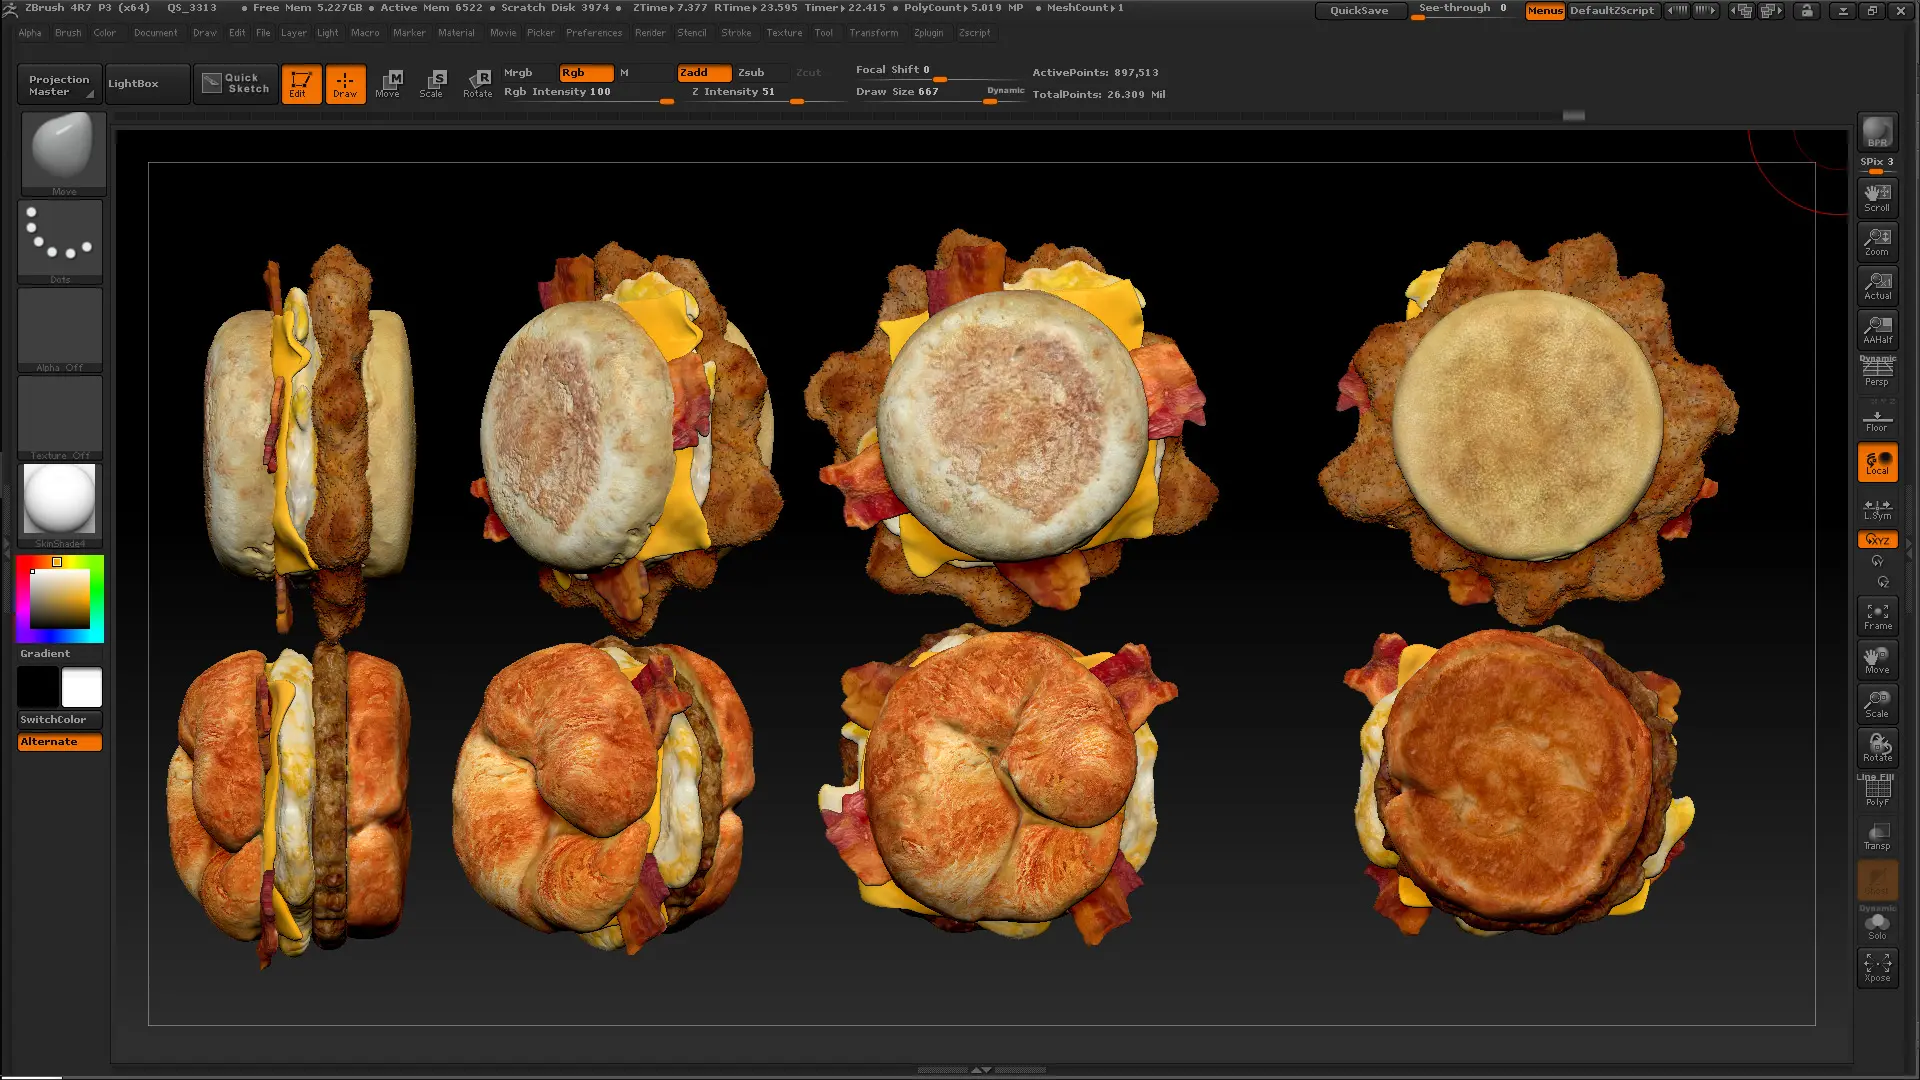
Task: Toggle Zsub sculpt mode
Action: click(762, 73)
